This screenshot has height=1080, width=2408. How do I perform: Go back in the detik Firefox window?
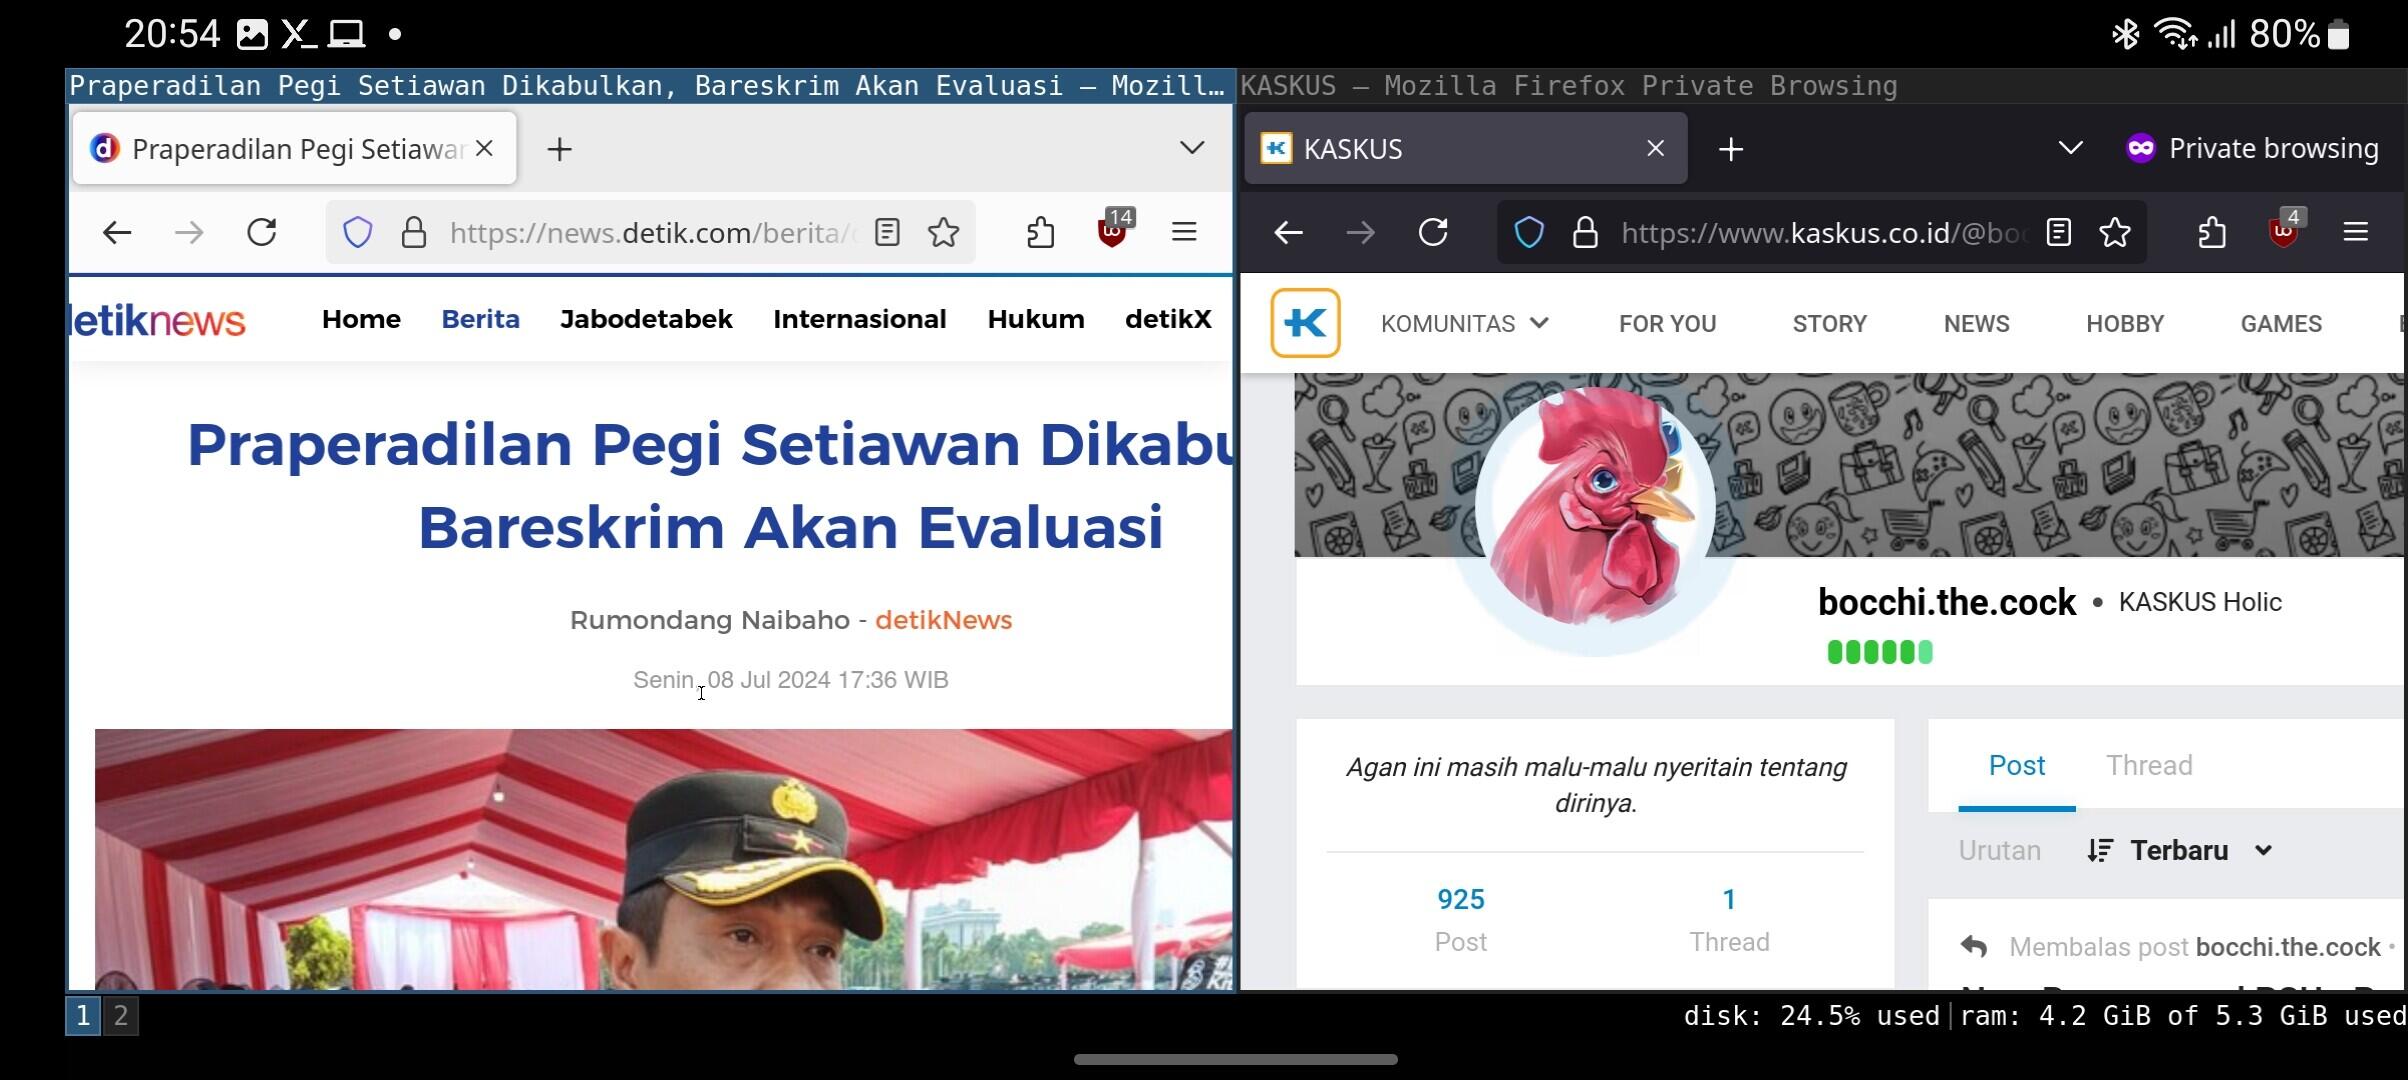pos(117,233)
